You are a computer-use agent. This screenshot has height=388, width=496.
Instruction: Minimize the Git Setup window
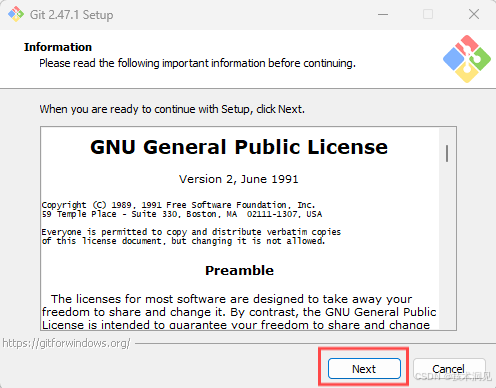pos(383,14)
